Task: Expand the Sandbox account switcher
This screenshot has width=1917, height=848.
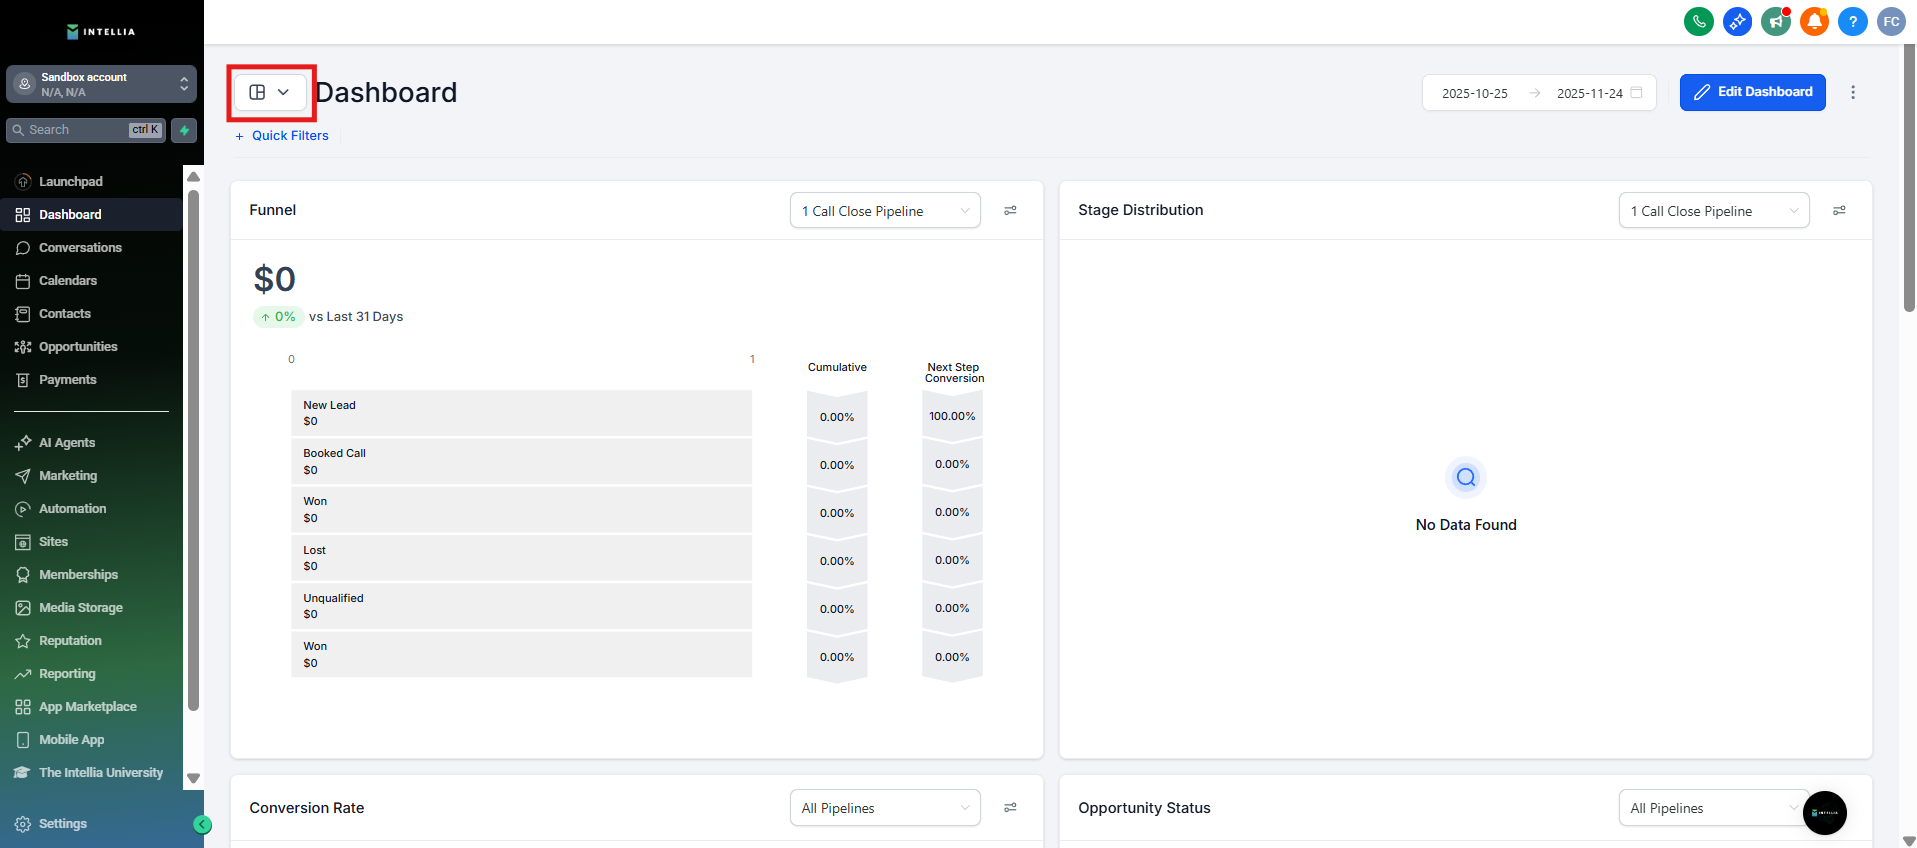Action: point(101,84)
